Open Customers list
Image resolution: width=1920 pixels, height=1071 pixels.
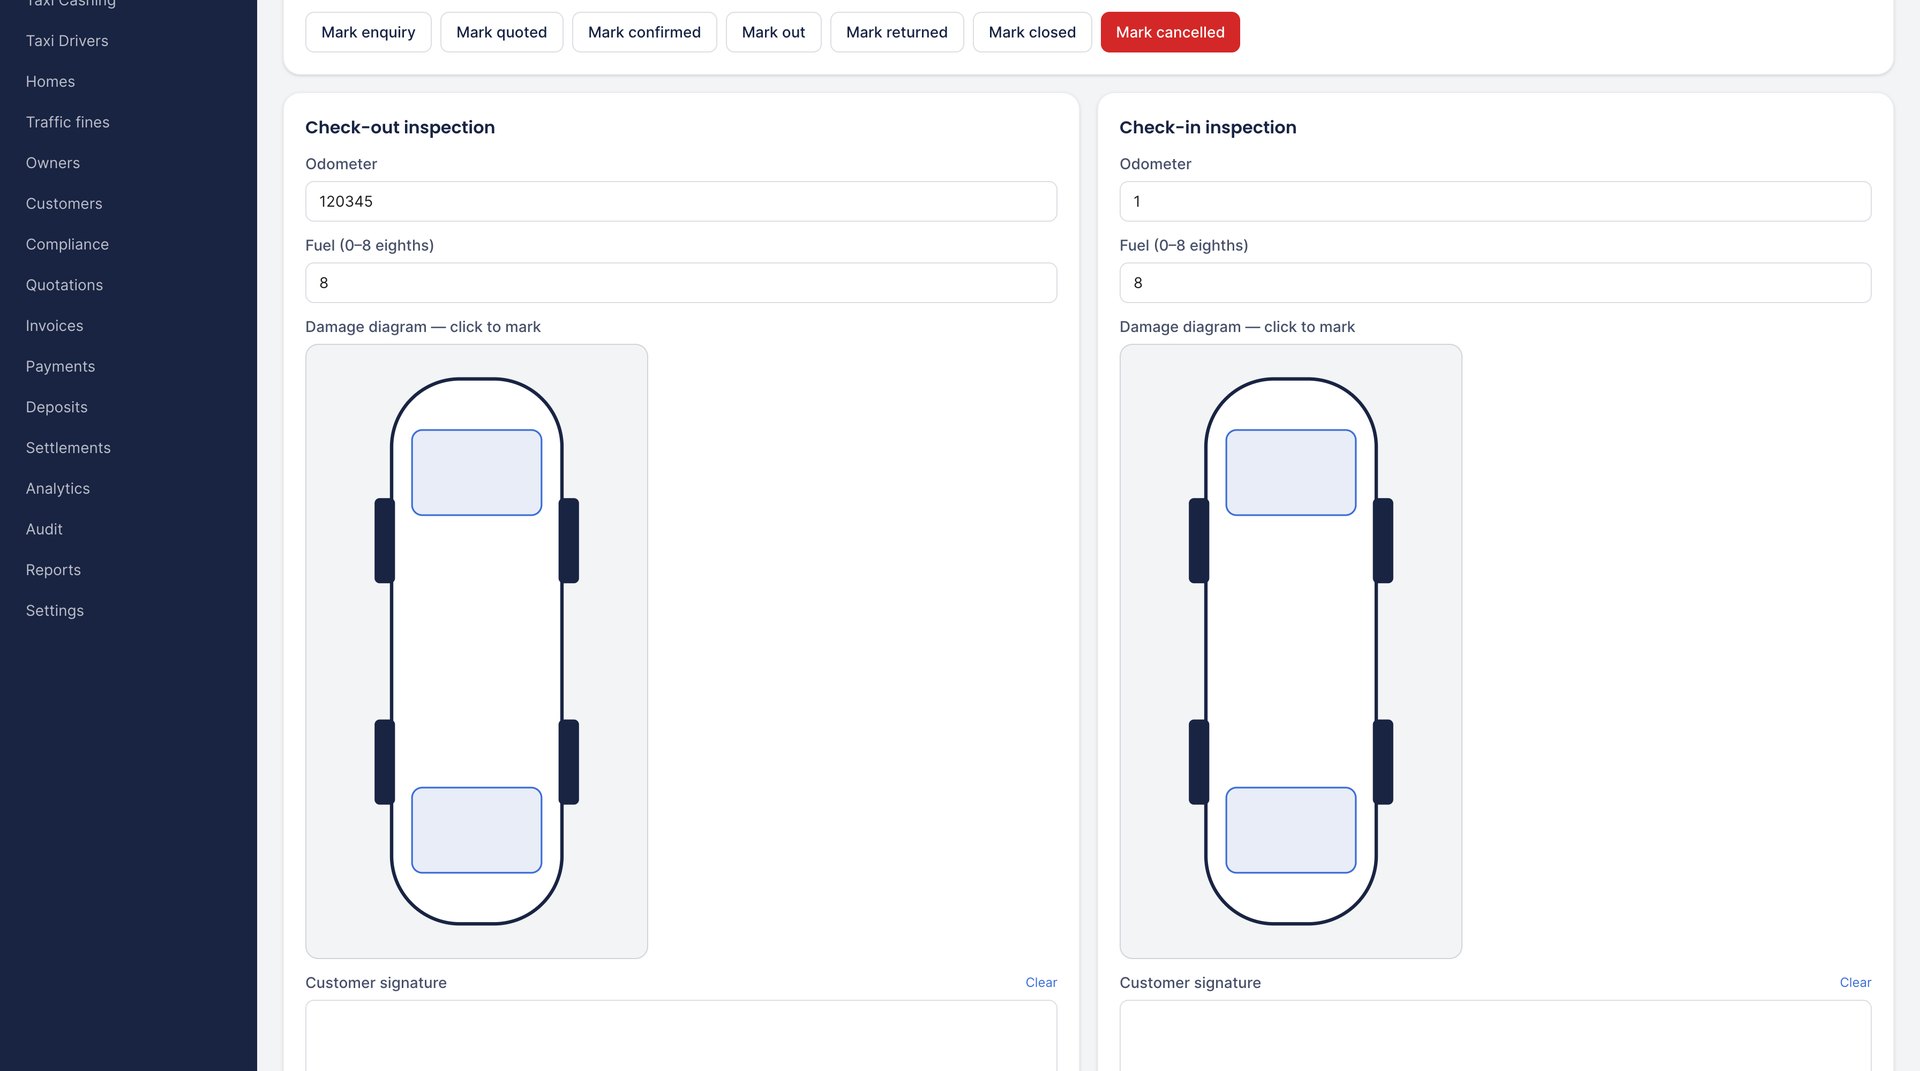coord(64,204)
